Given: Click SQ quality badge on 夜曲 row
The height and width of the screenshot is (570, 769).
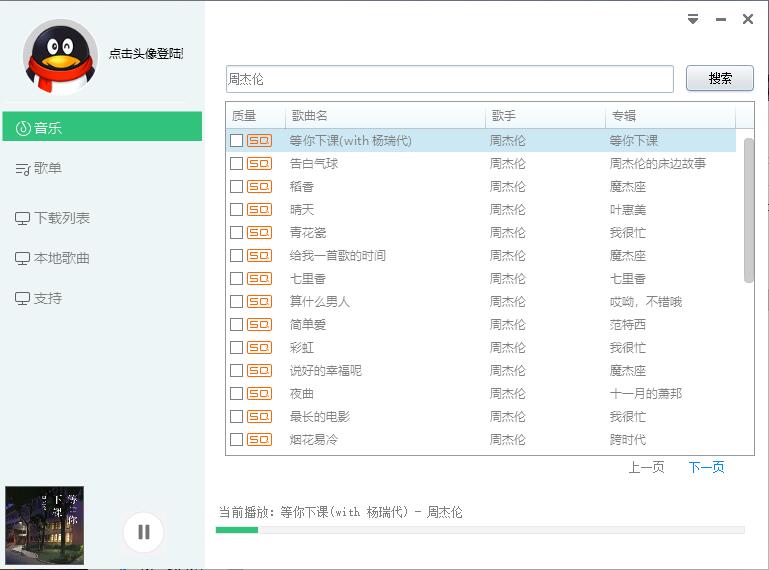Looking at the screenshot, I should (x=259, y=393).
